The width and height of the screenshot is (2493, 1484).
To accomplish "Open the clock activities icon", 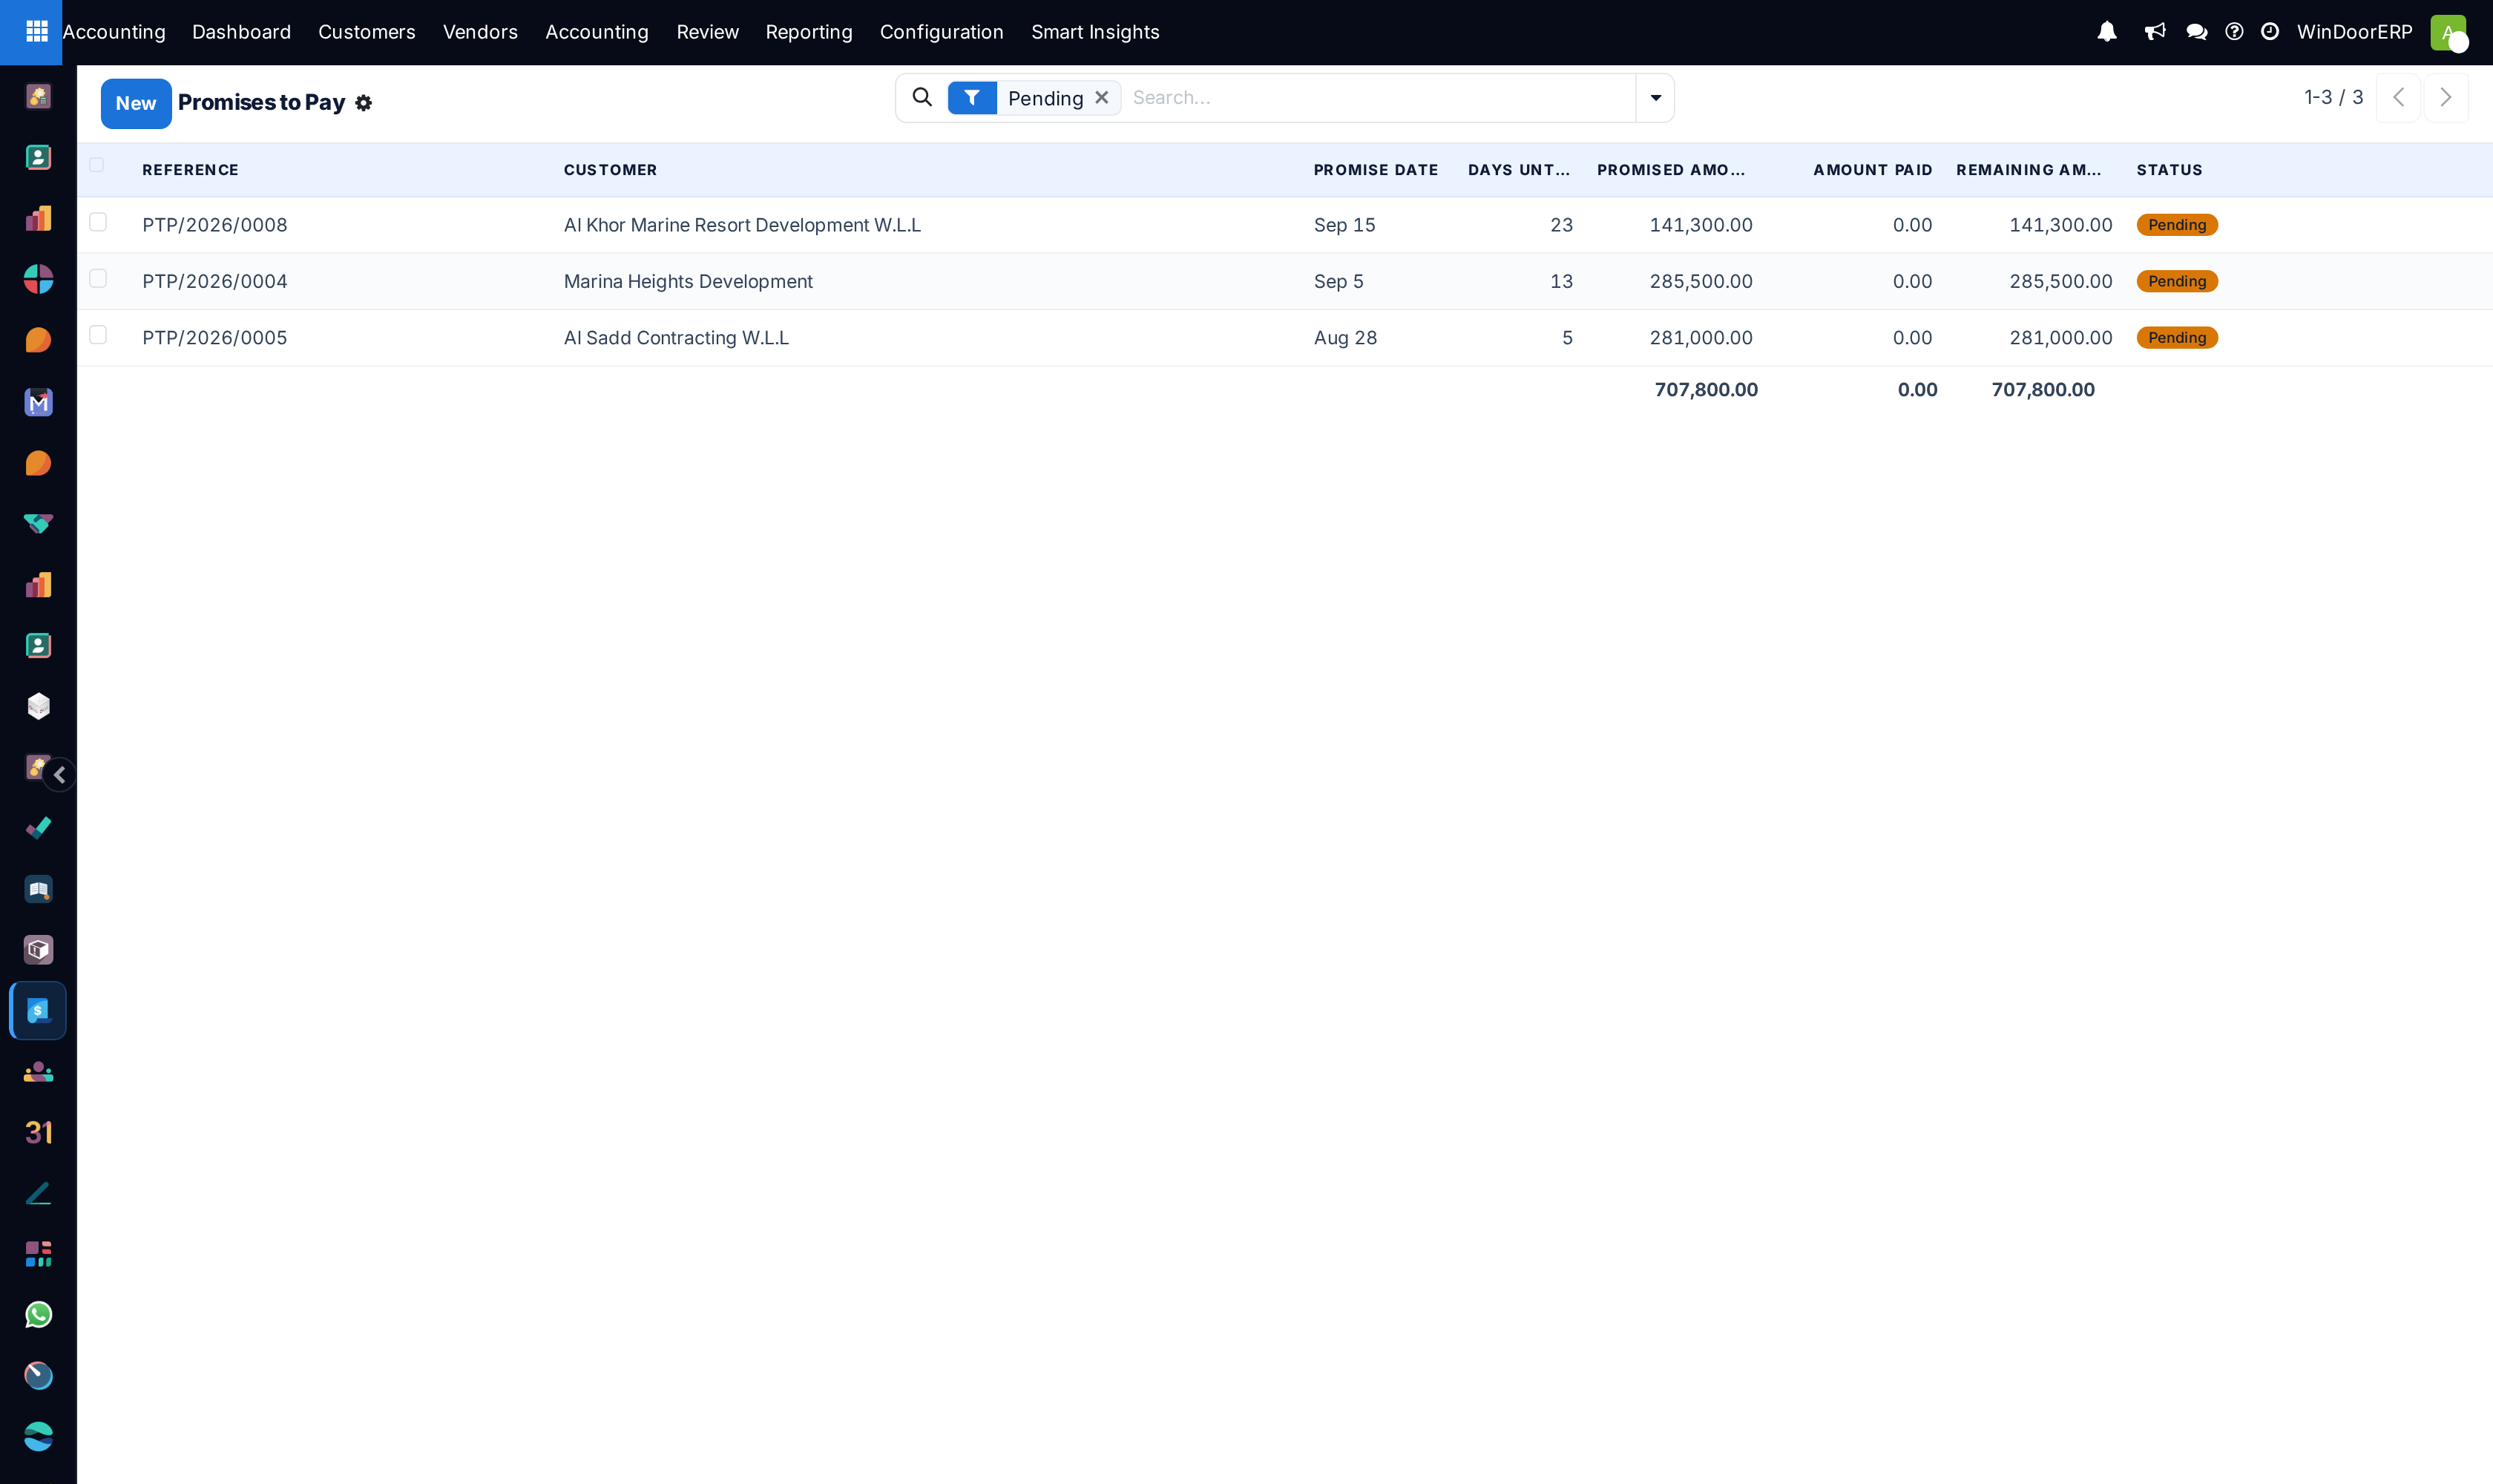I will pos(2270,32).
